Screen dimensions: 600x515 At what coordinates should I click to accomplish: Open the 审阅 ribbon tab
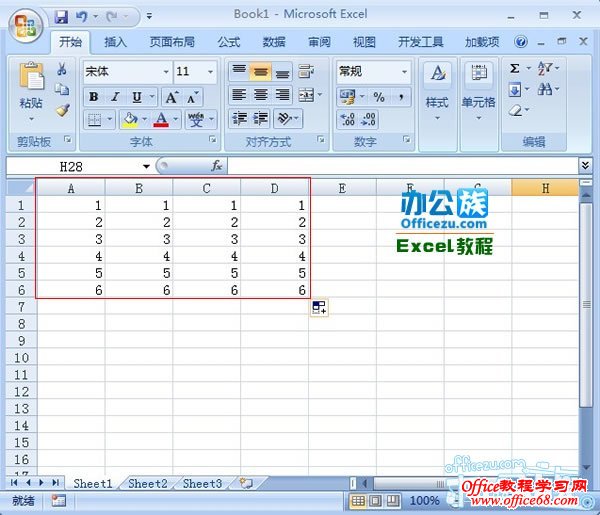(x=319, y=42)
